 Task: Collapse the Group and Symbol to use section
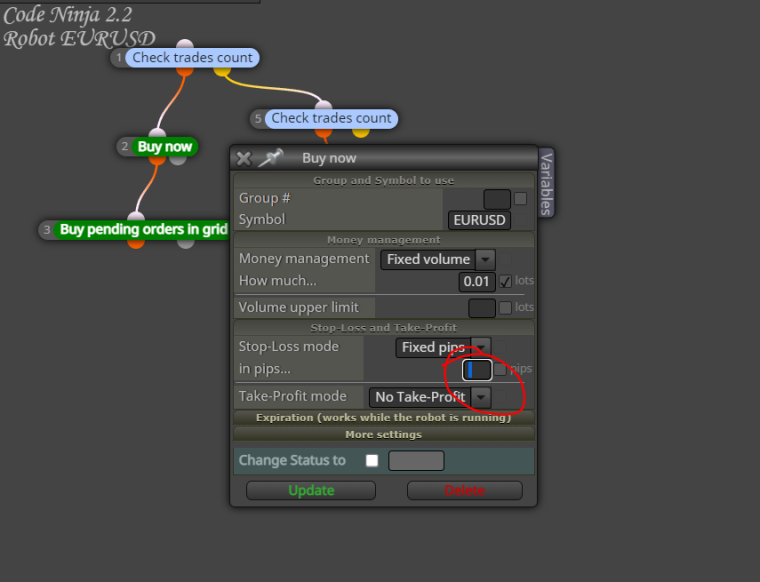coord(383,180)
